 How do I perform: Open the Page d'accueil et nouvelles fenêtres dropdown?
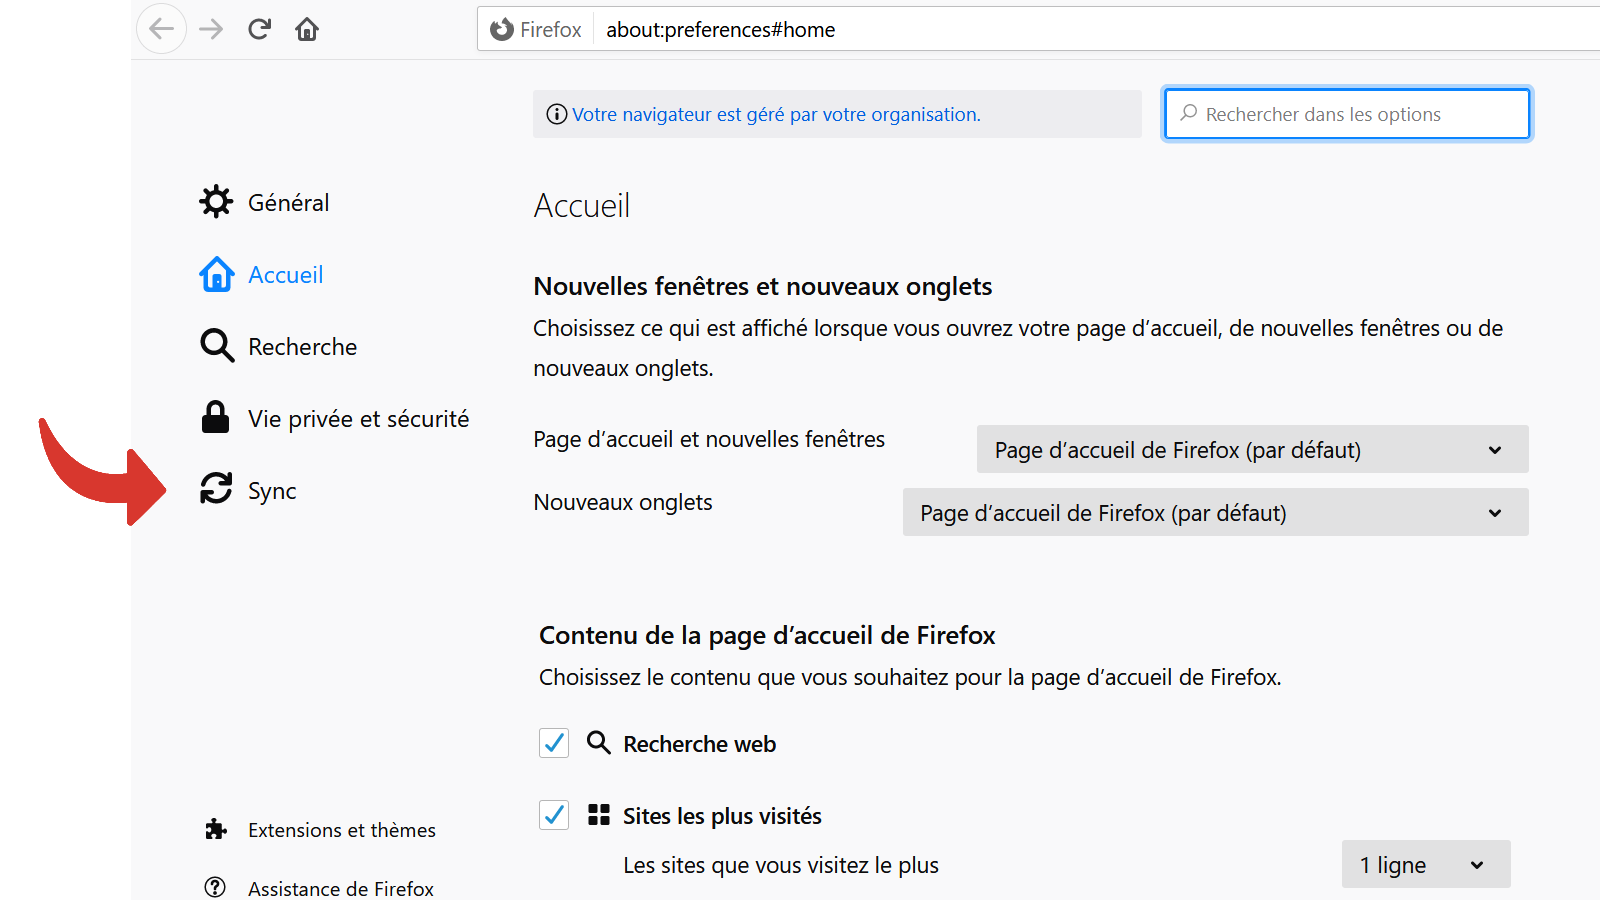click(x=1252, y=449)
